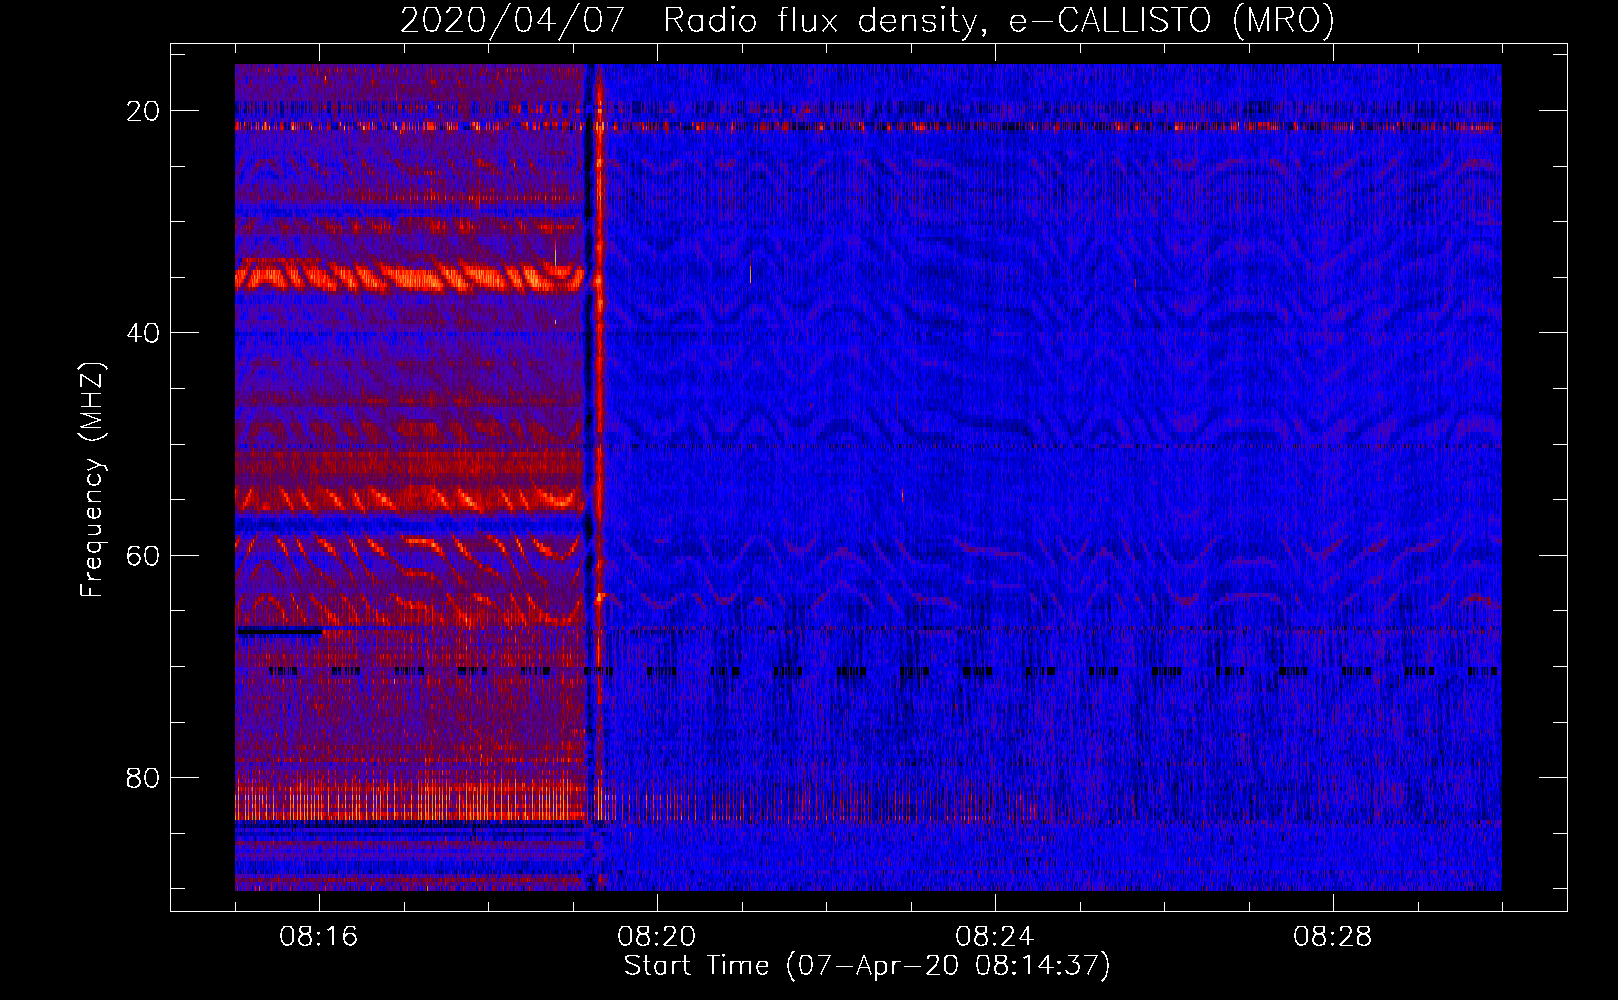Click the '08:16' time tick label
This screenshot has height=1000, width=1618.
click(319, 937)
